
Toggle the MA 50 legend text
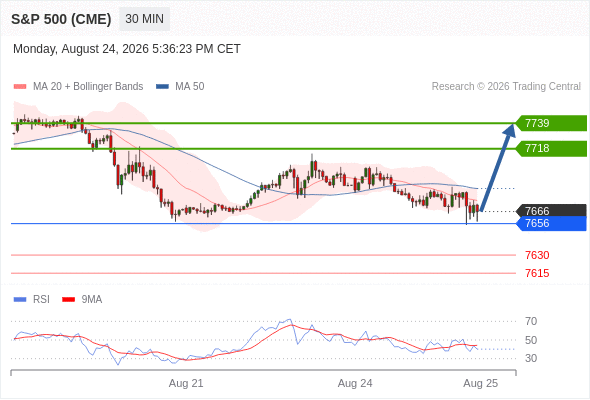pyautogui.click(x=190, y=87)
